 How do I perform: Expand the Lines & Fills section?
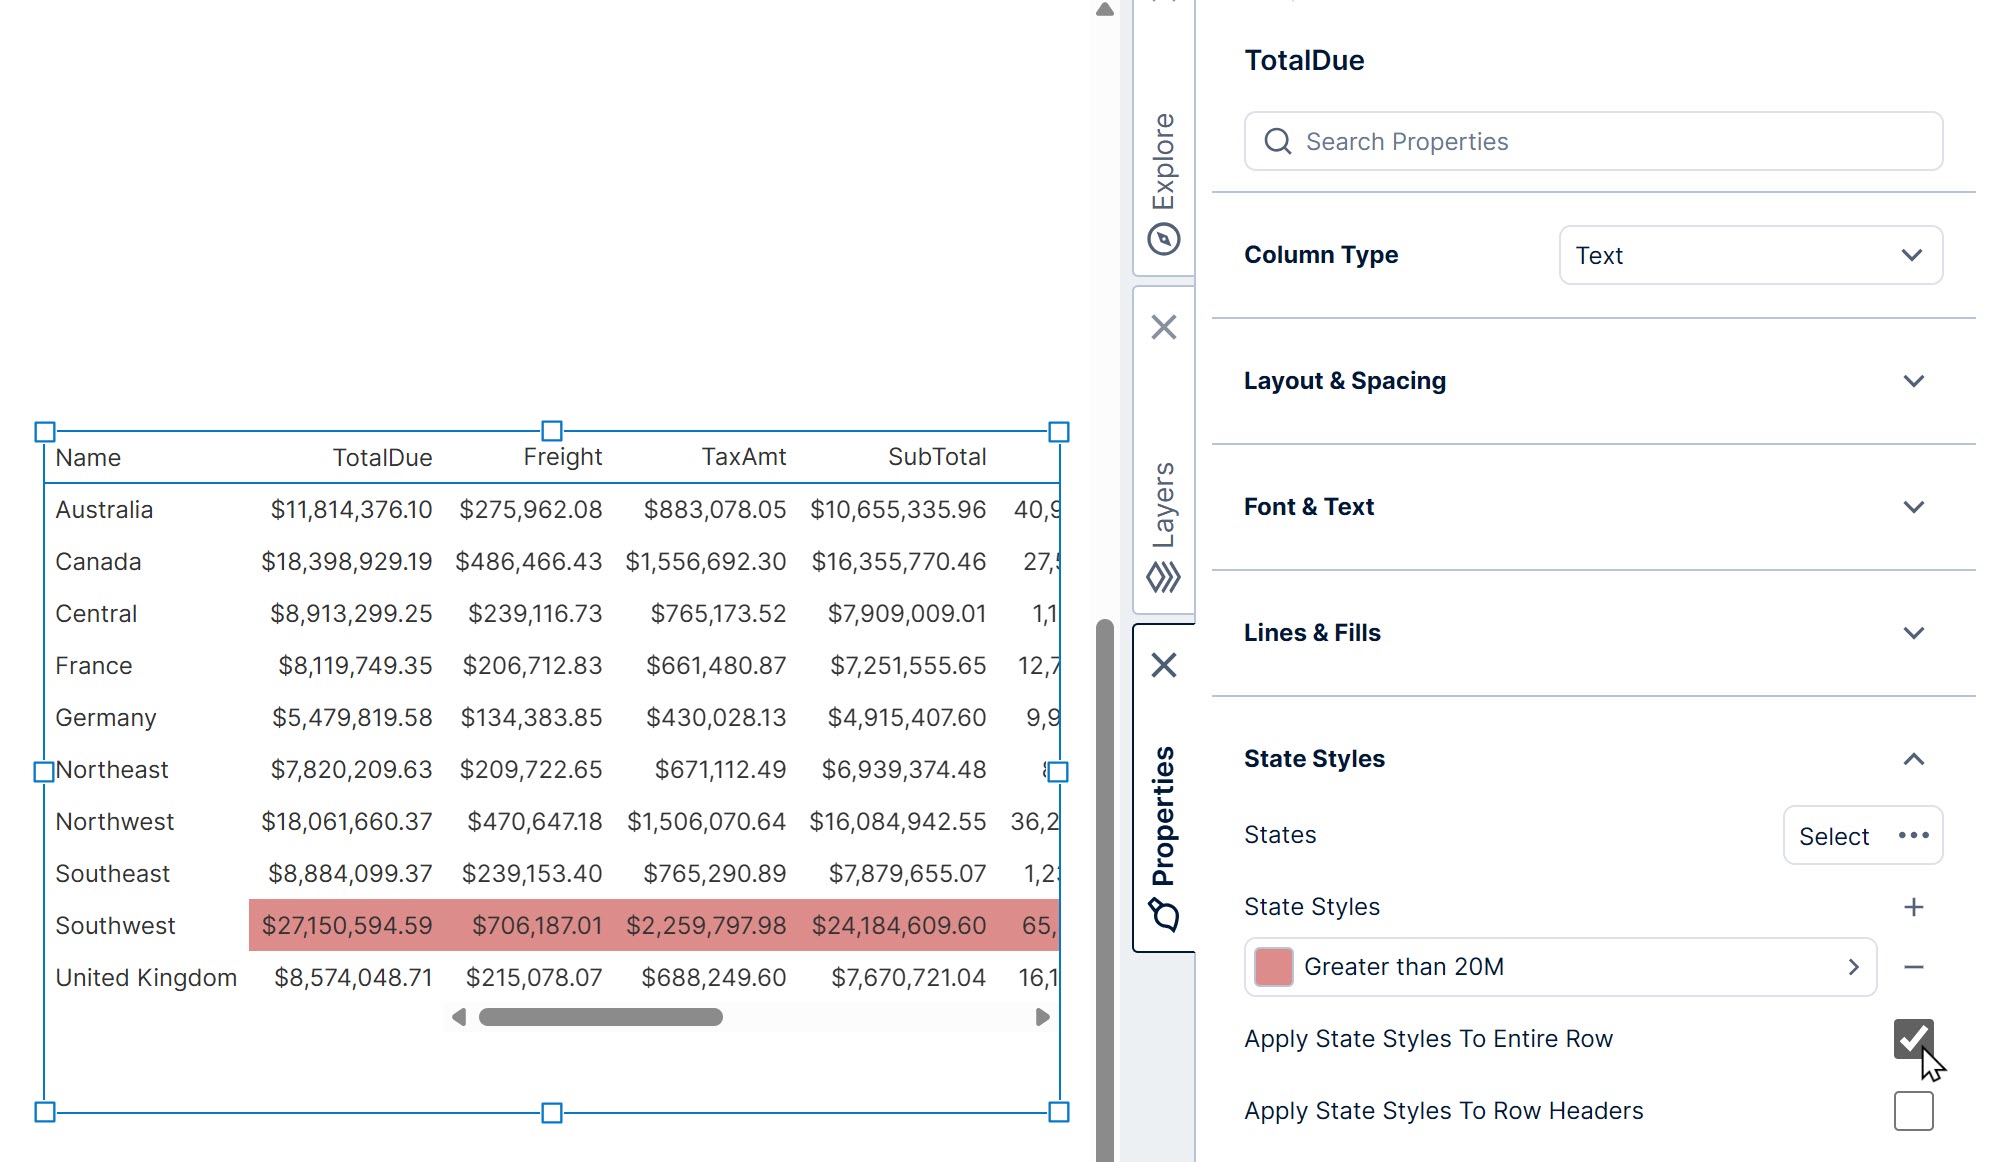[1913, 633]
